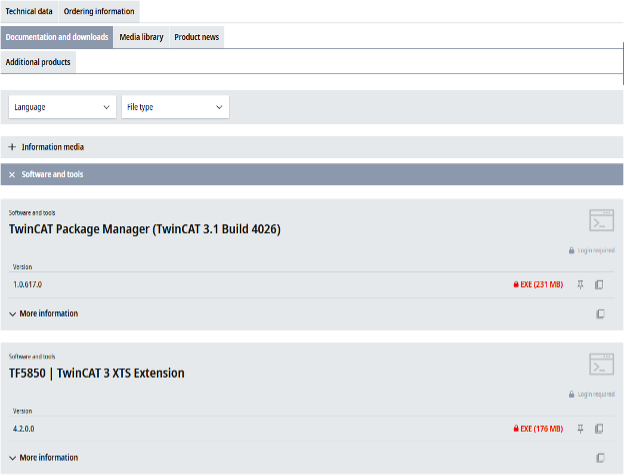Switch to Ordering information tab
Image resolution: width=624 pixels, height=476 pixels.
[x=99, y=11]
